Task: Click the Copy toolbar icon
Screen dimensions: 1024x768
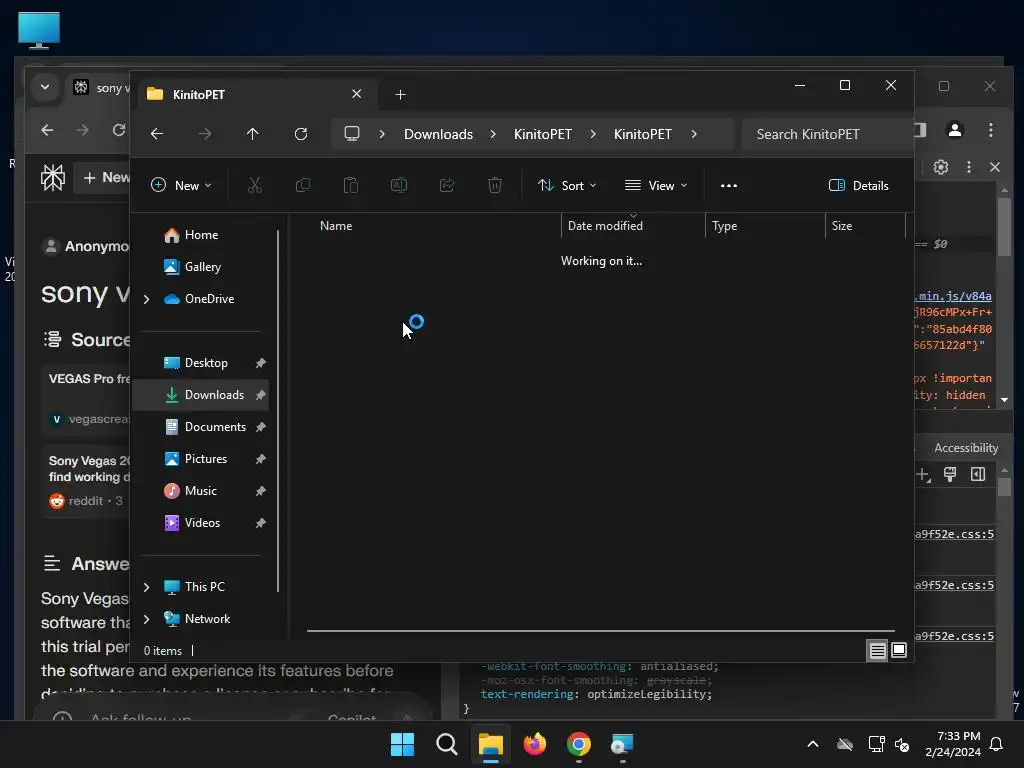Action: click(303, 185)
